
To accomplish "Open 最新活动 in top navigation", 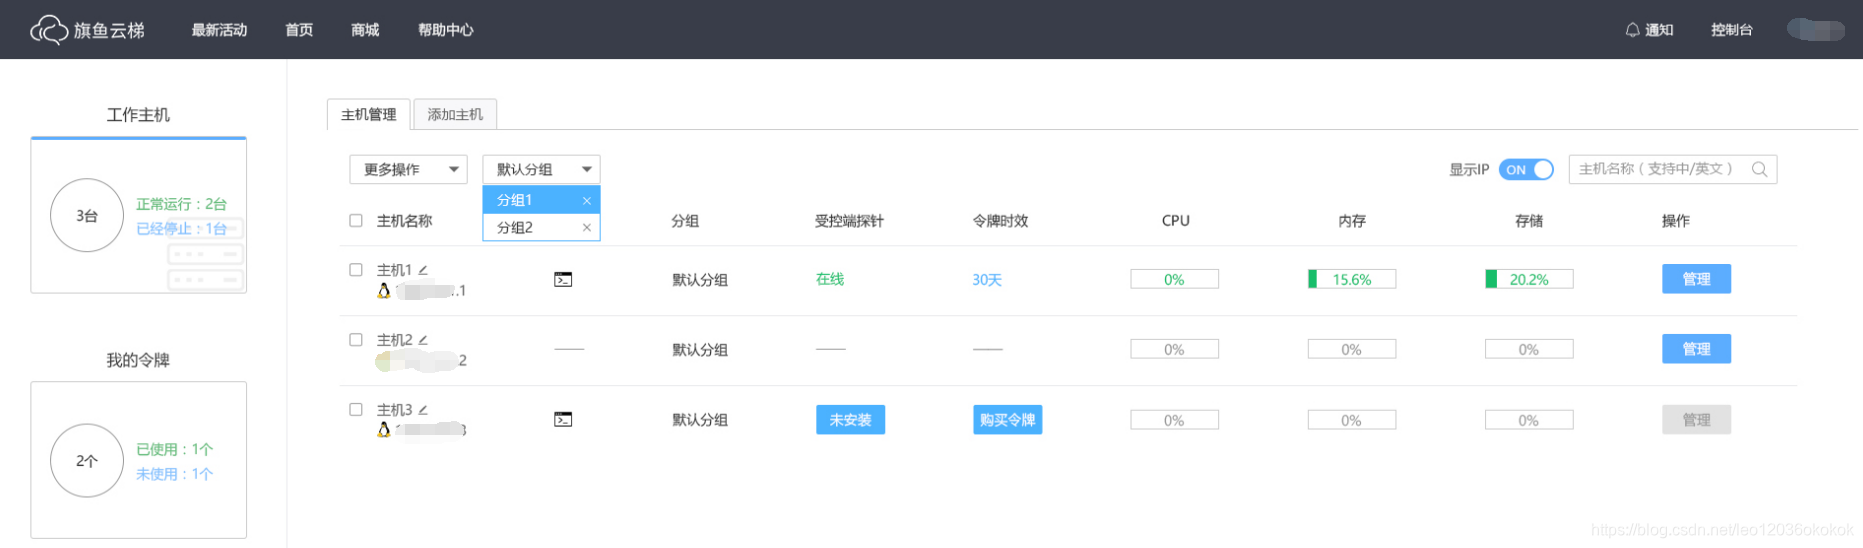I will (x=220, y=30).
